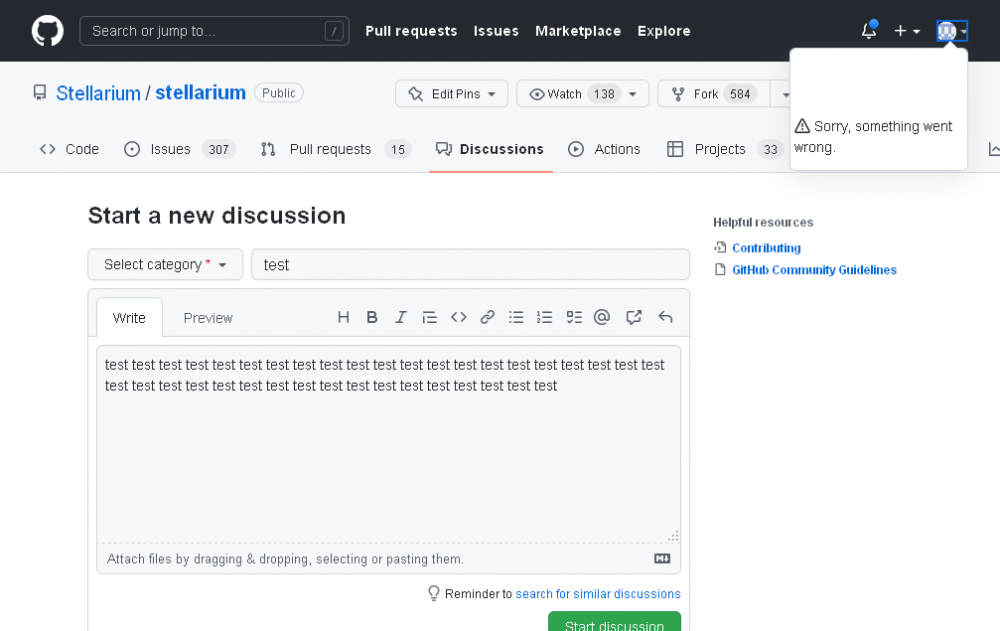
Task: Mention a user with the @ icon
Action: click(x=602, y=317)
